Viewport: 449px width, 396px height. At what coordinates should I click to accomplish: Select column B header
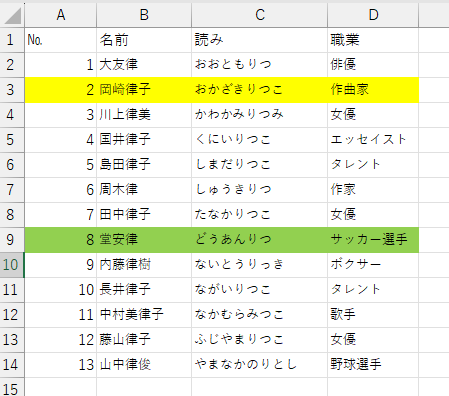tap(144, 15)
